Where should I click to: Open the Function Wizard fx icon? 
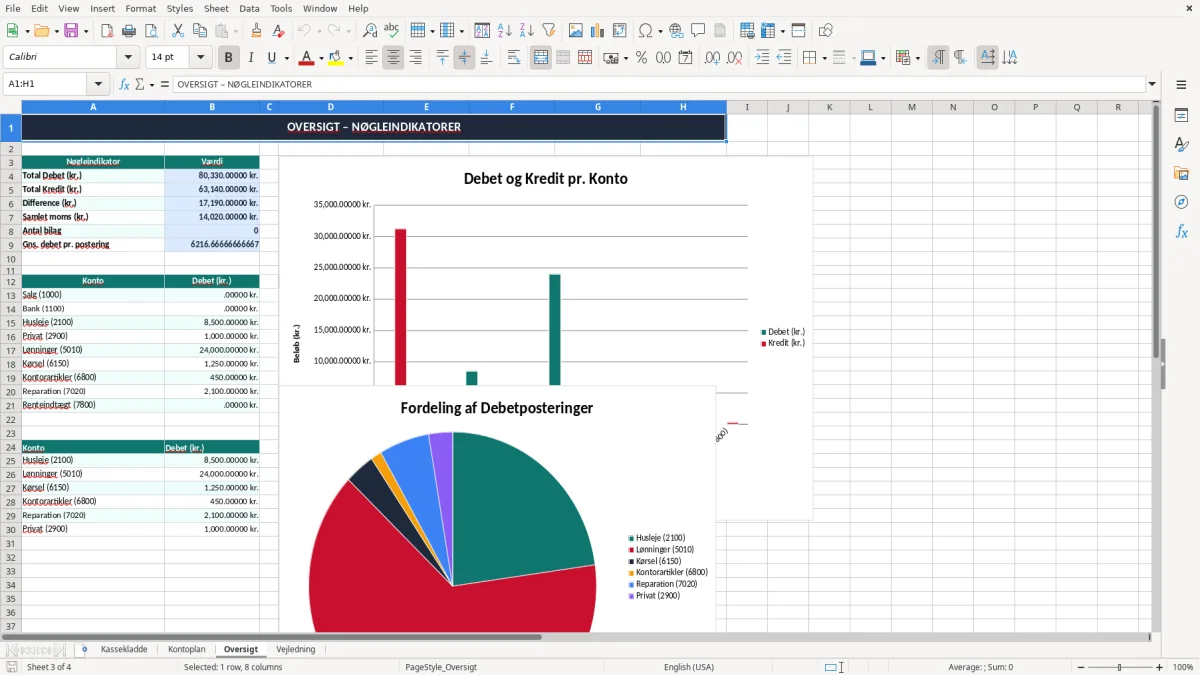[x=125, y=85]
